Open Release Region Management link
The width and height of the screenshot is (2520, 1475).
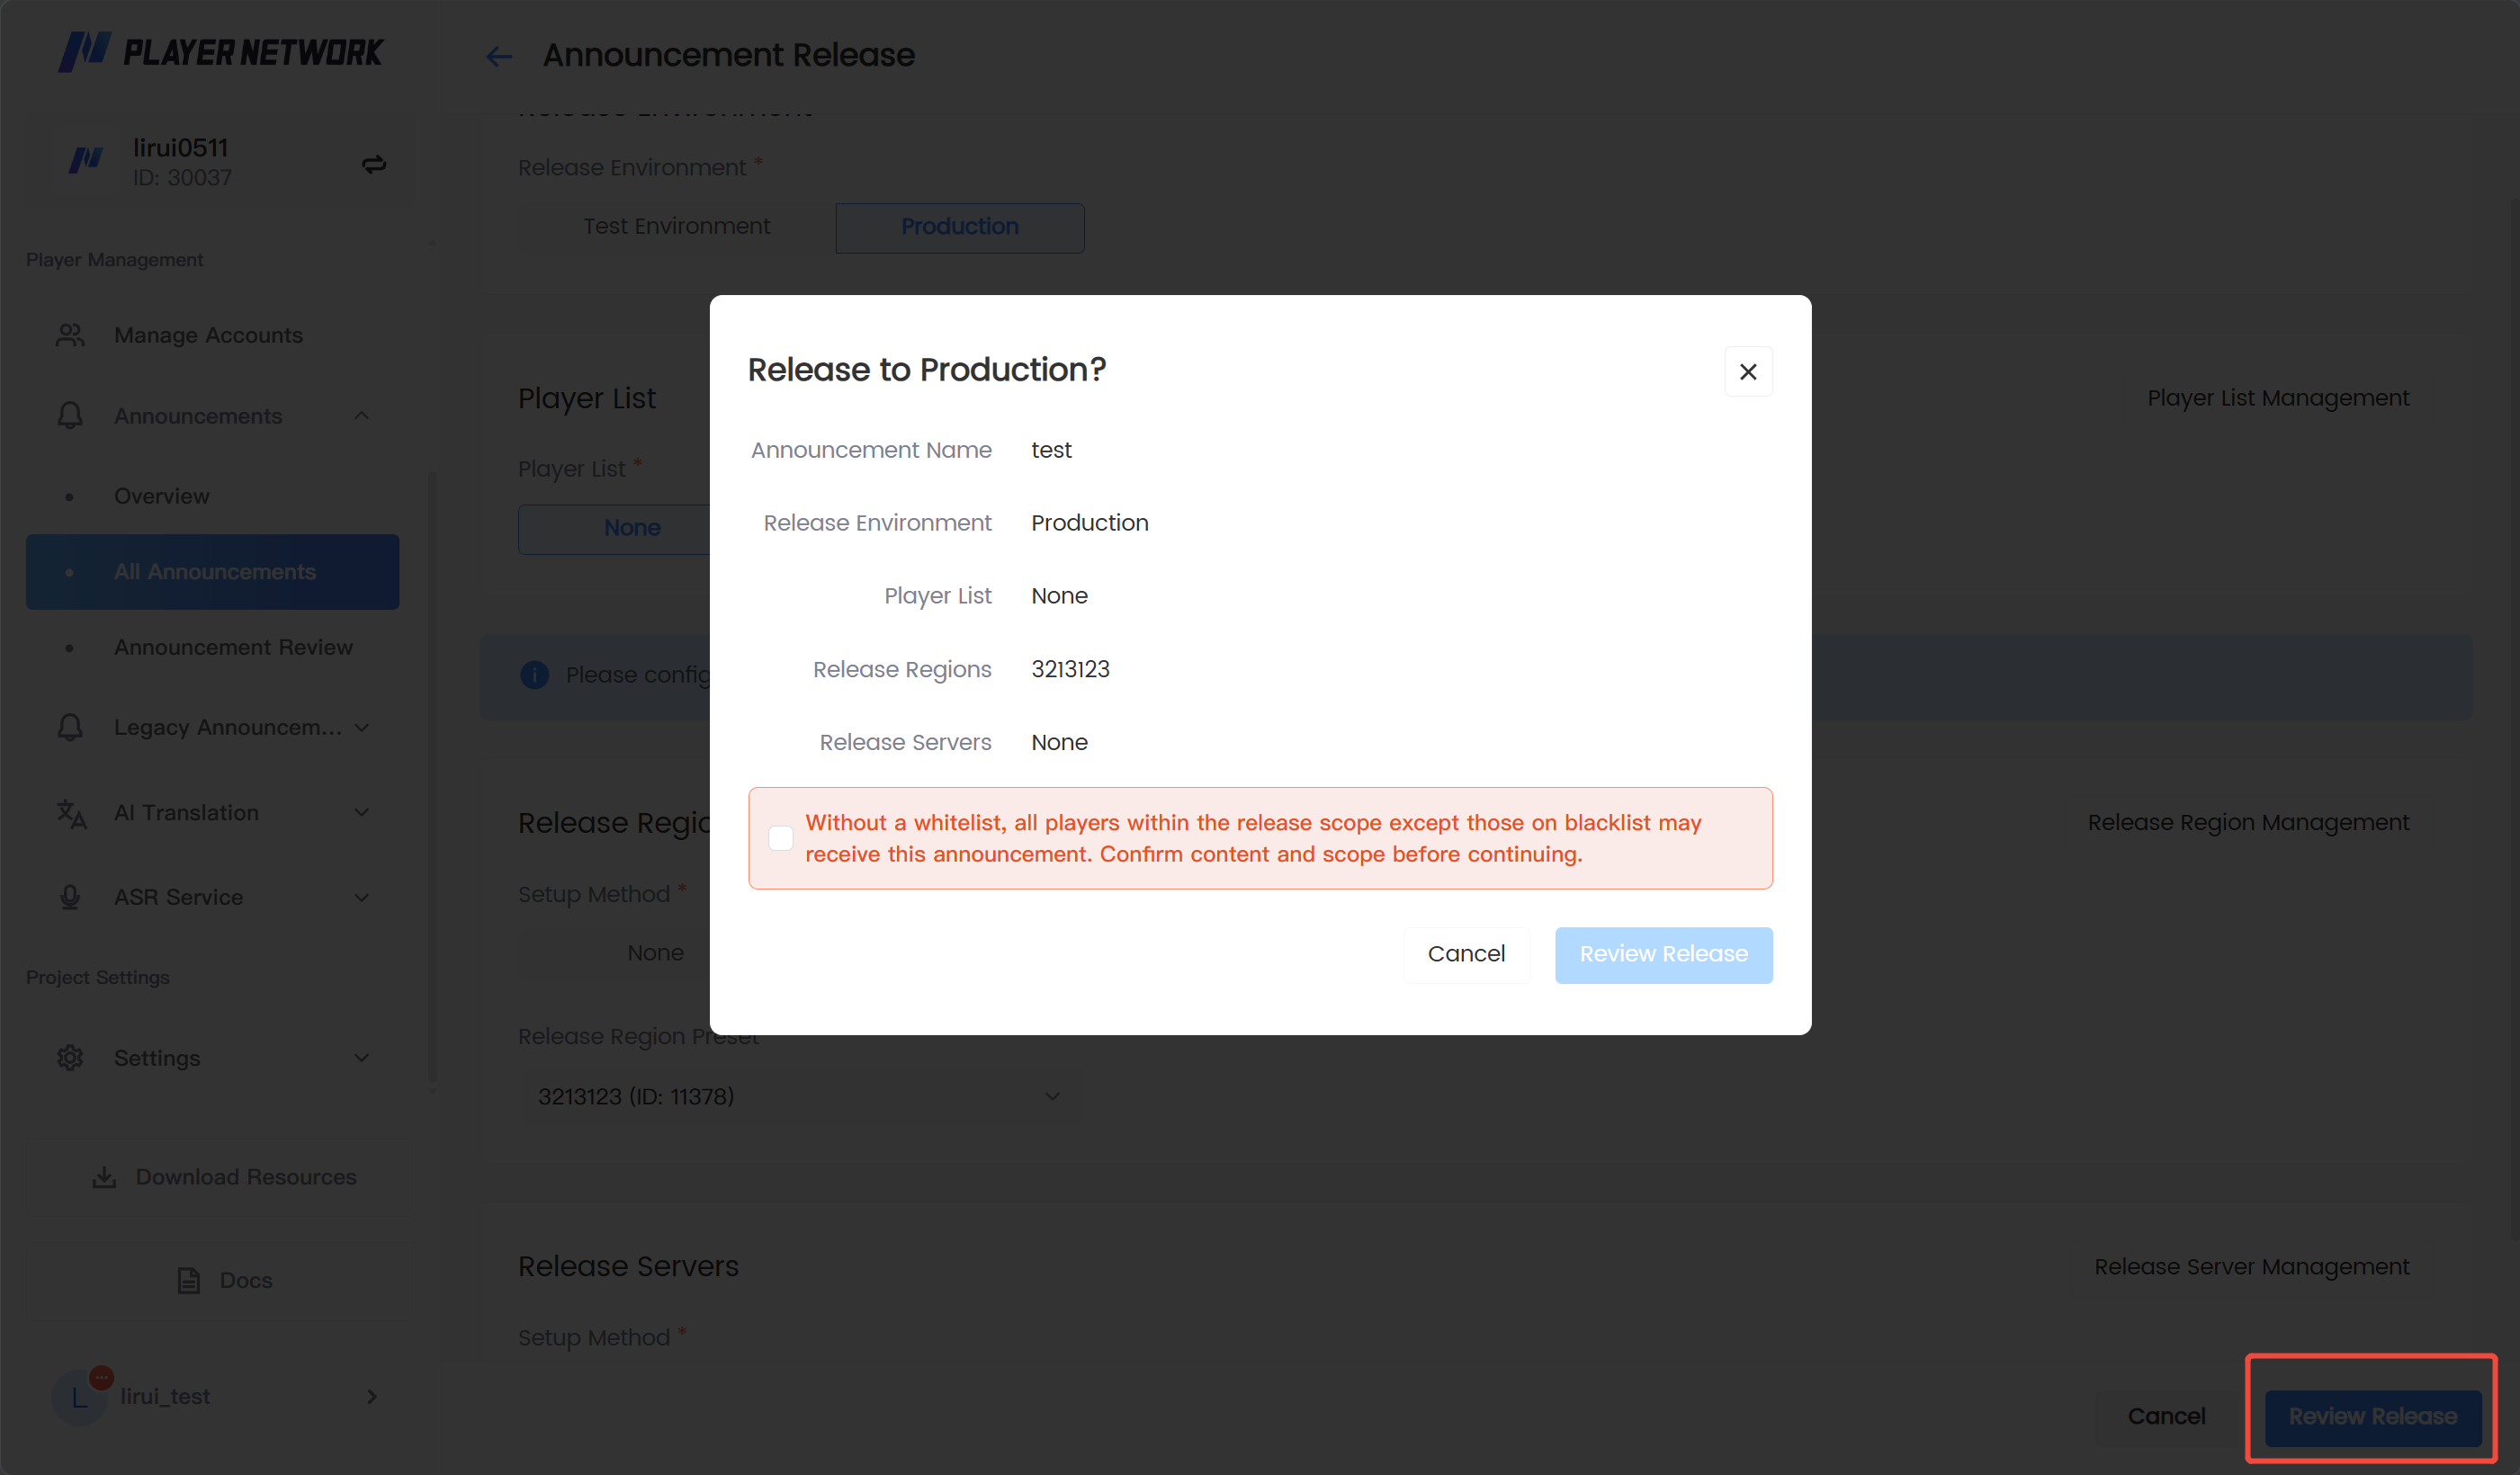click(x=2248, y=822)
